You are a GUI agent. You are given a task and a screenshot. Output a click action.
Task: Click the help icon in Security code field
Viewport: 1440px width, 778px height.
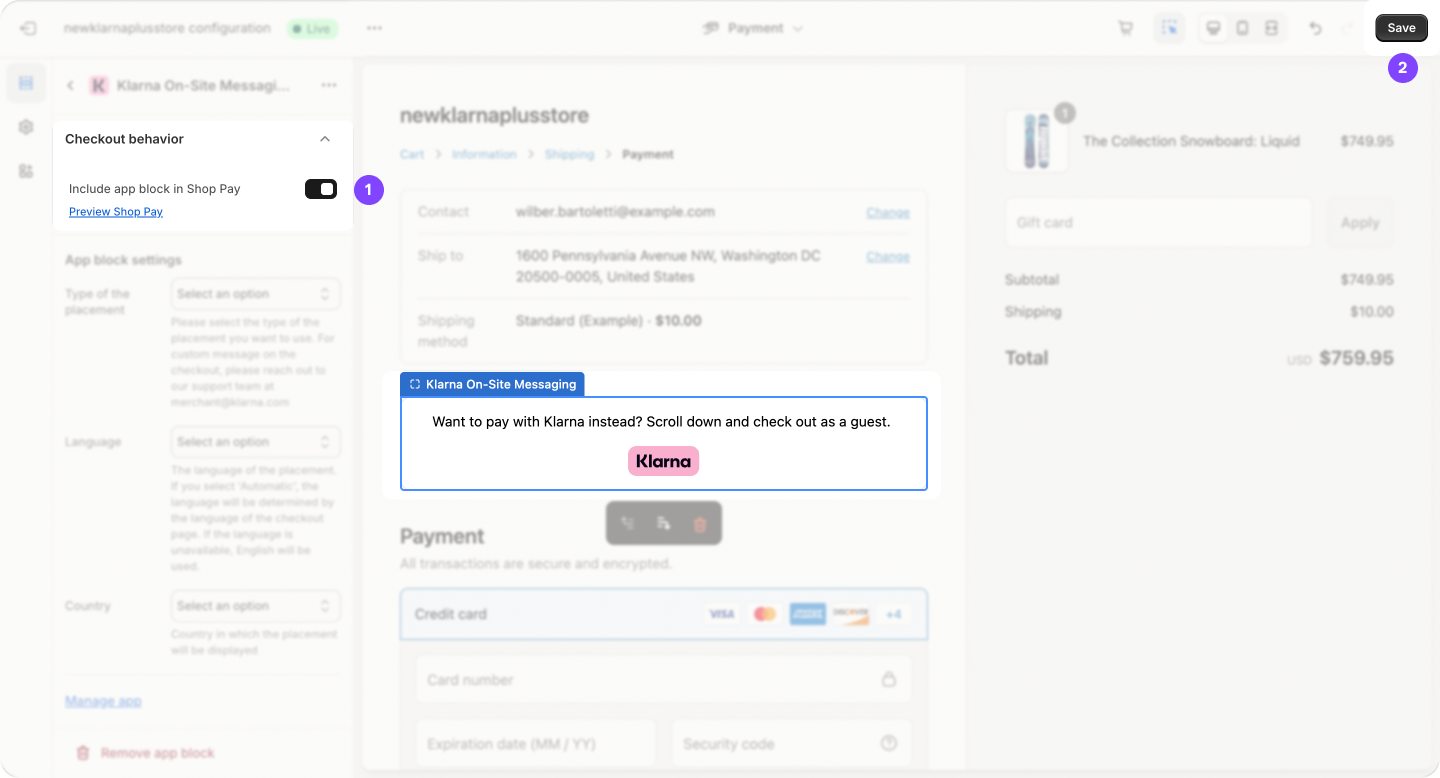[889, 744]
